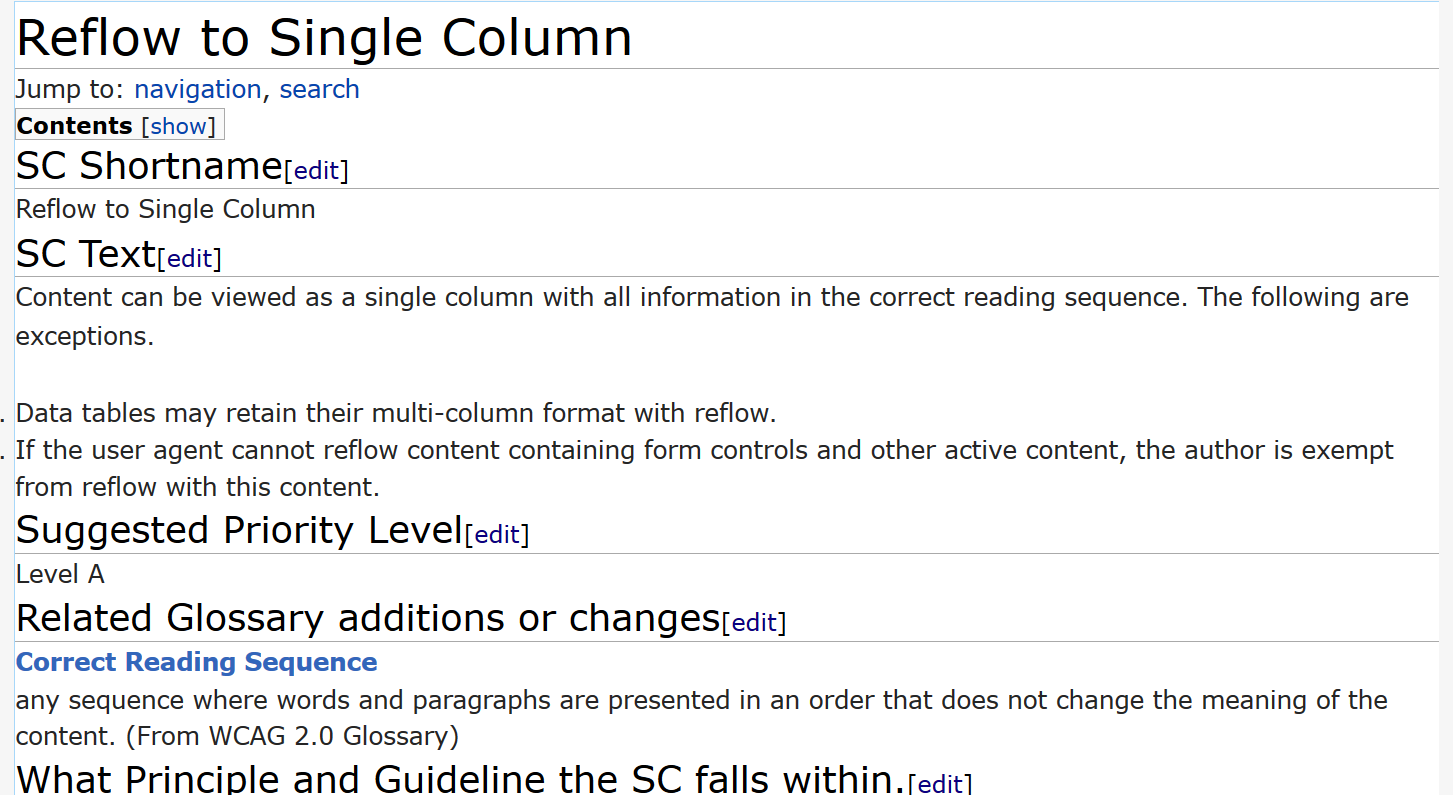Viewport: 1453px width, 795px height.
Task: Click the SC Text heading text
Action: click(86, 254)
